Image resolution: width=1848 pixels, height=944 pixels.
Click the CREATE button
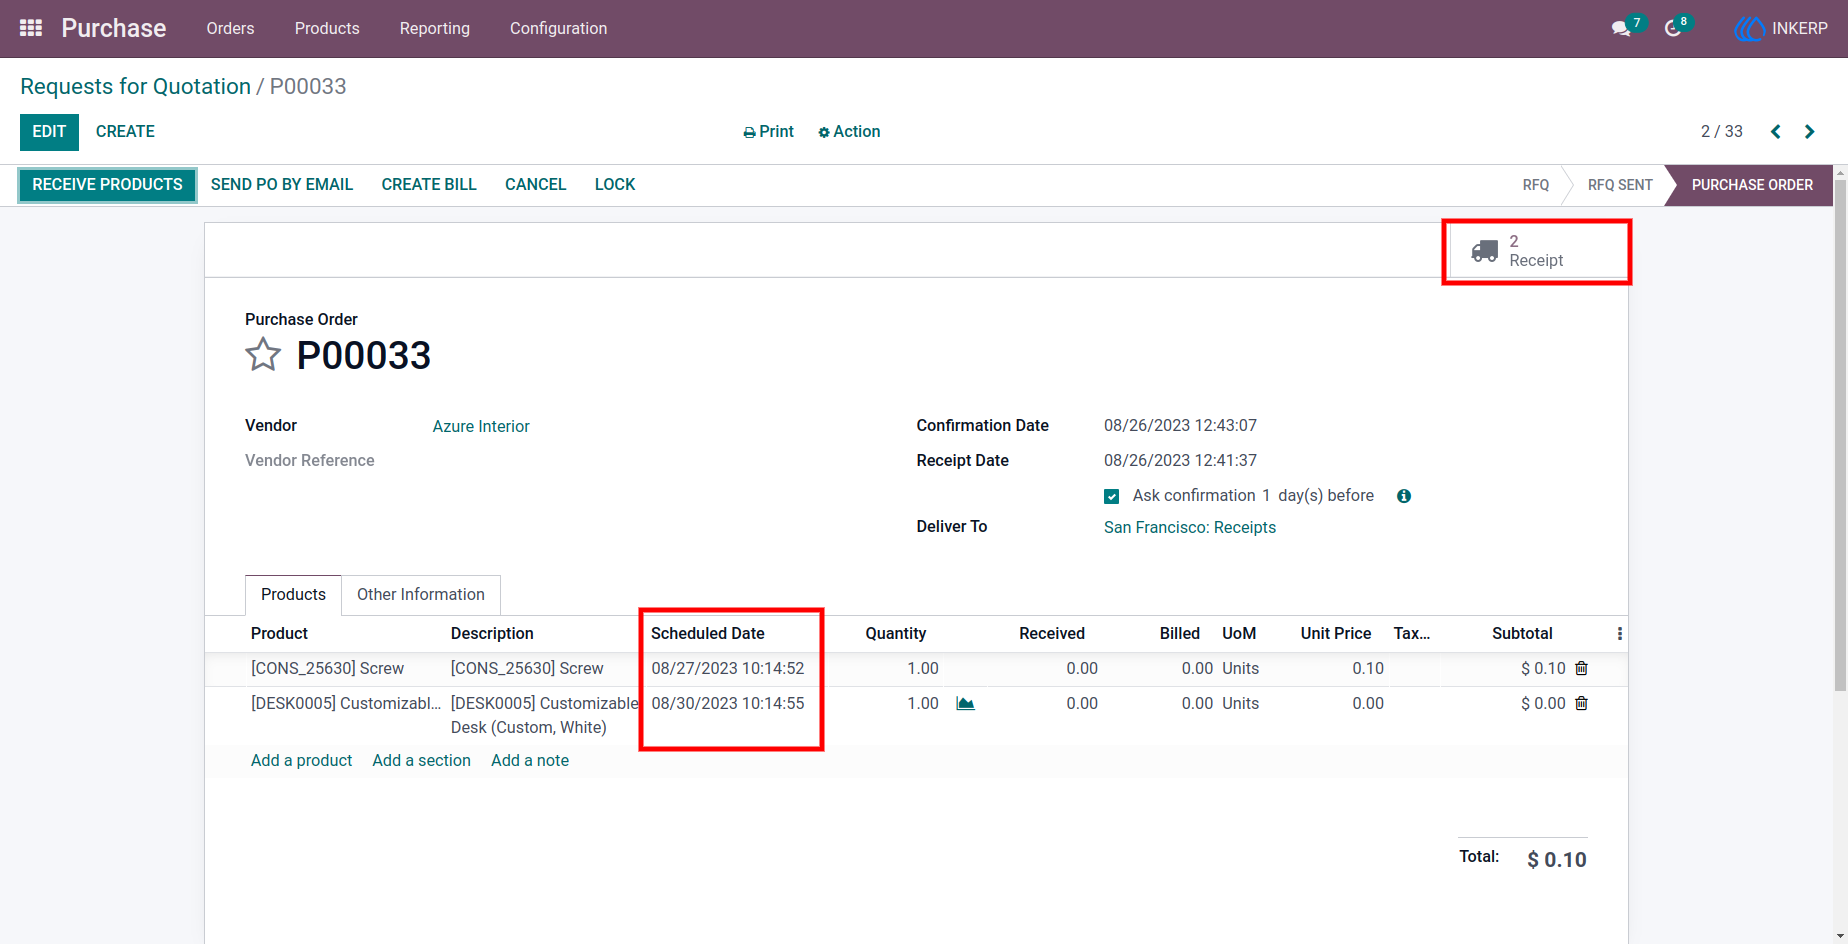pos(125,132)
